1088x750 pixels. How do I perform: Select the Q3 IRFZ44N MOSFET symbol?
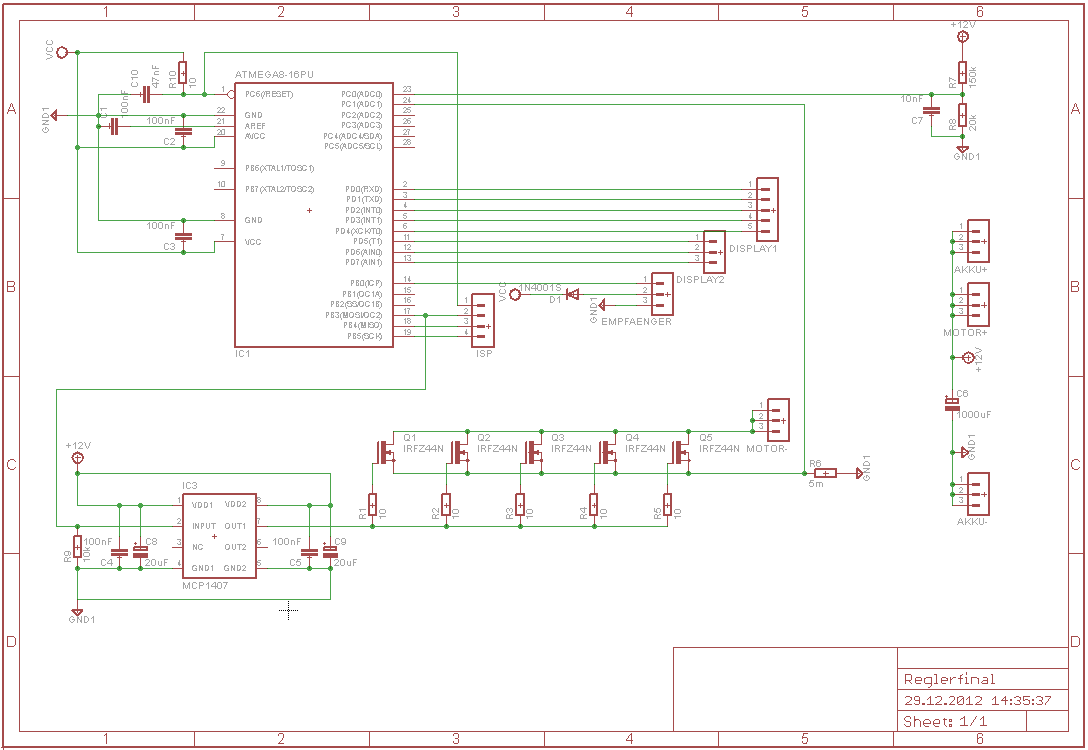(534, 452)
